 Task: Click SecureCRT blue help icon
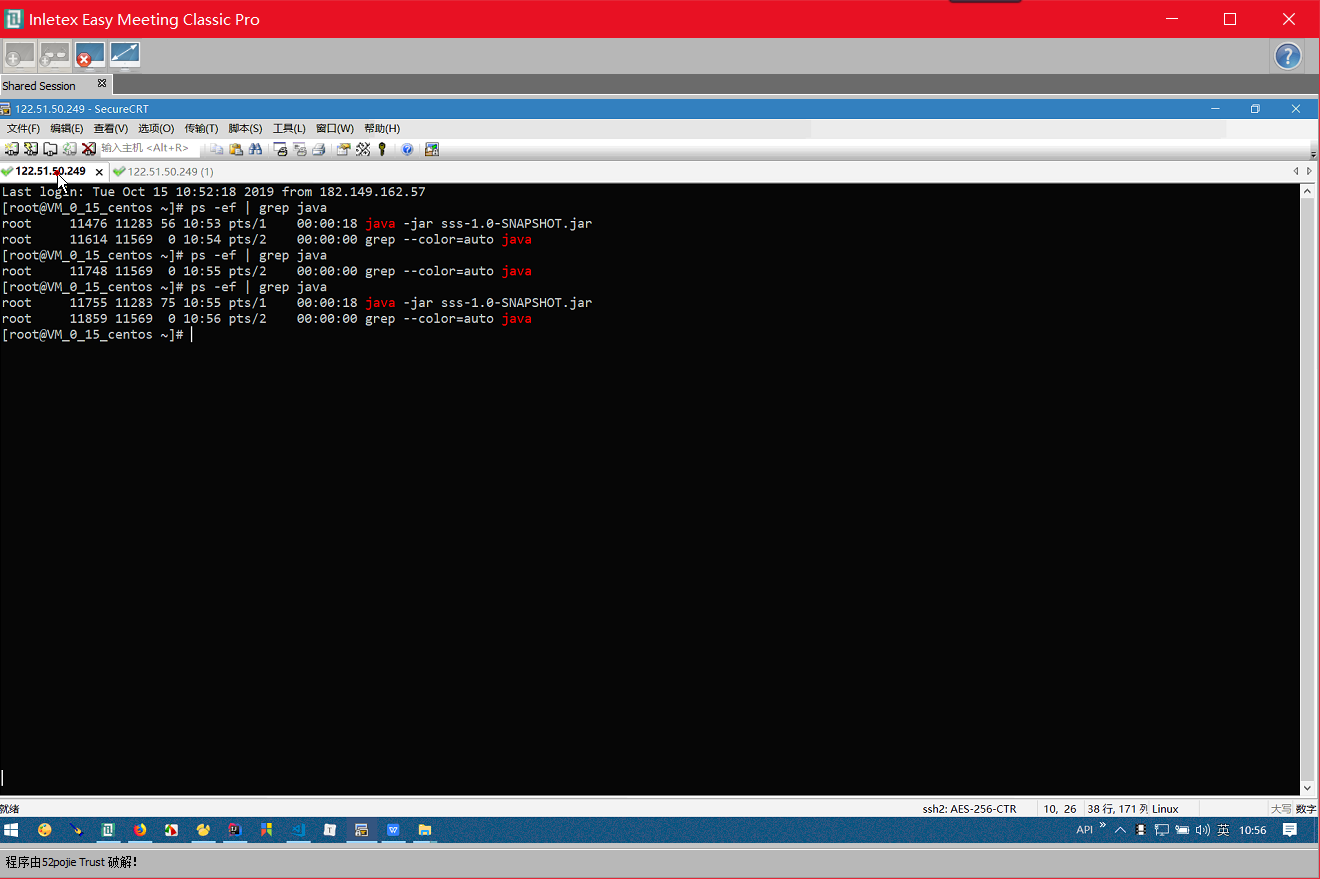407,149
